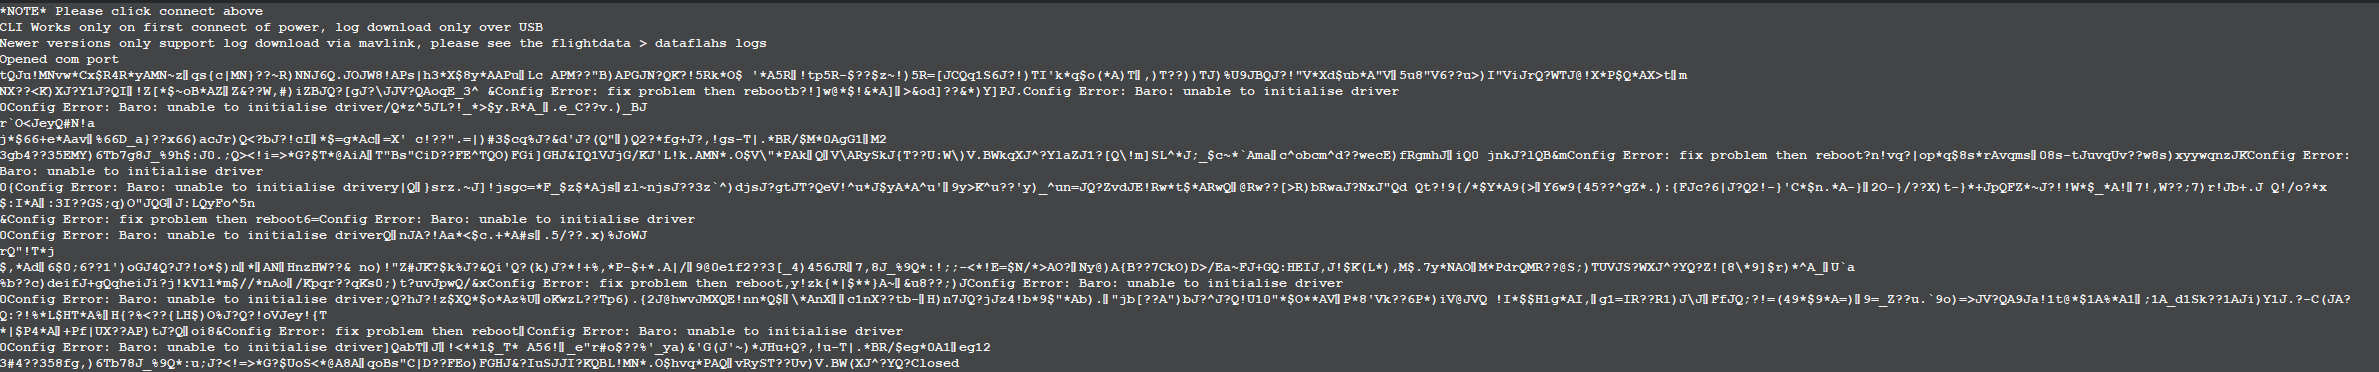The image size is (2379, 372).
Task: Click the '*NOTE* Please click connect above' line
Action: (132, 11)
